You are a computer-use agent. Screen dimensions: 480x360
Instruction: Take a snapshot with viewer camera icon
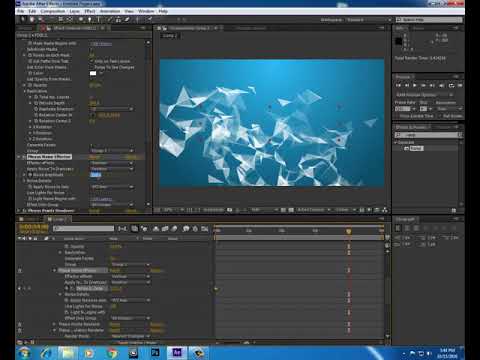230,210
